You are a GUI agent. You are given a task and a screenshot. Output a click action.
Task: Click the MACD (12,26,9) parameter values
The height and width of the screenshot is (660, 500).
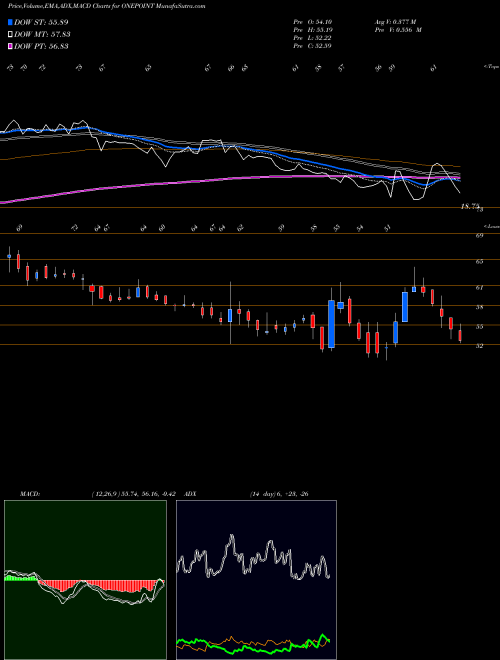tap(136, 494)
